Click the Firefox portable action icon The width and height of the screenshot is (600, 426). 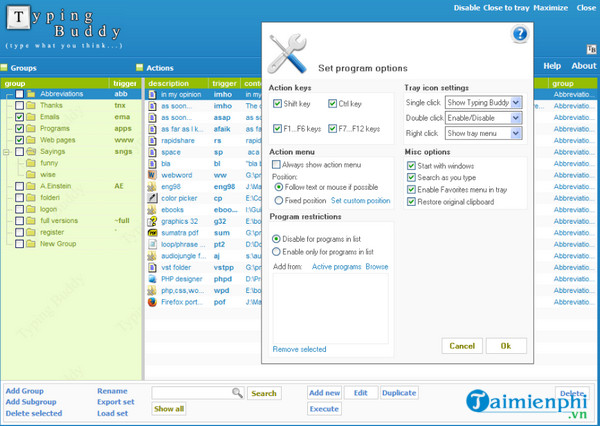152,301
